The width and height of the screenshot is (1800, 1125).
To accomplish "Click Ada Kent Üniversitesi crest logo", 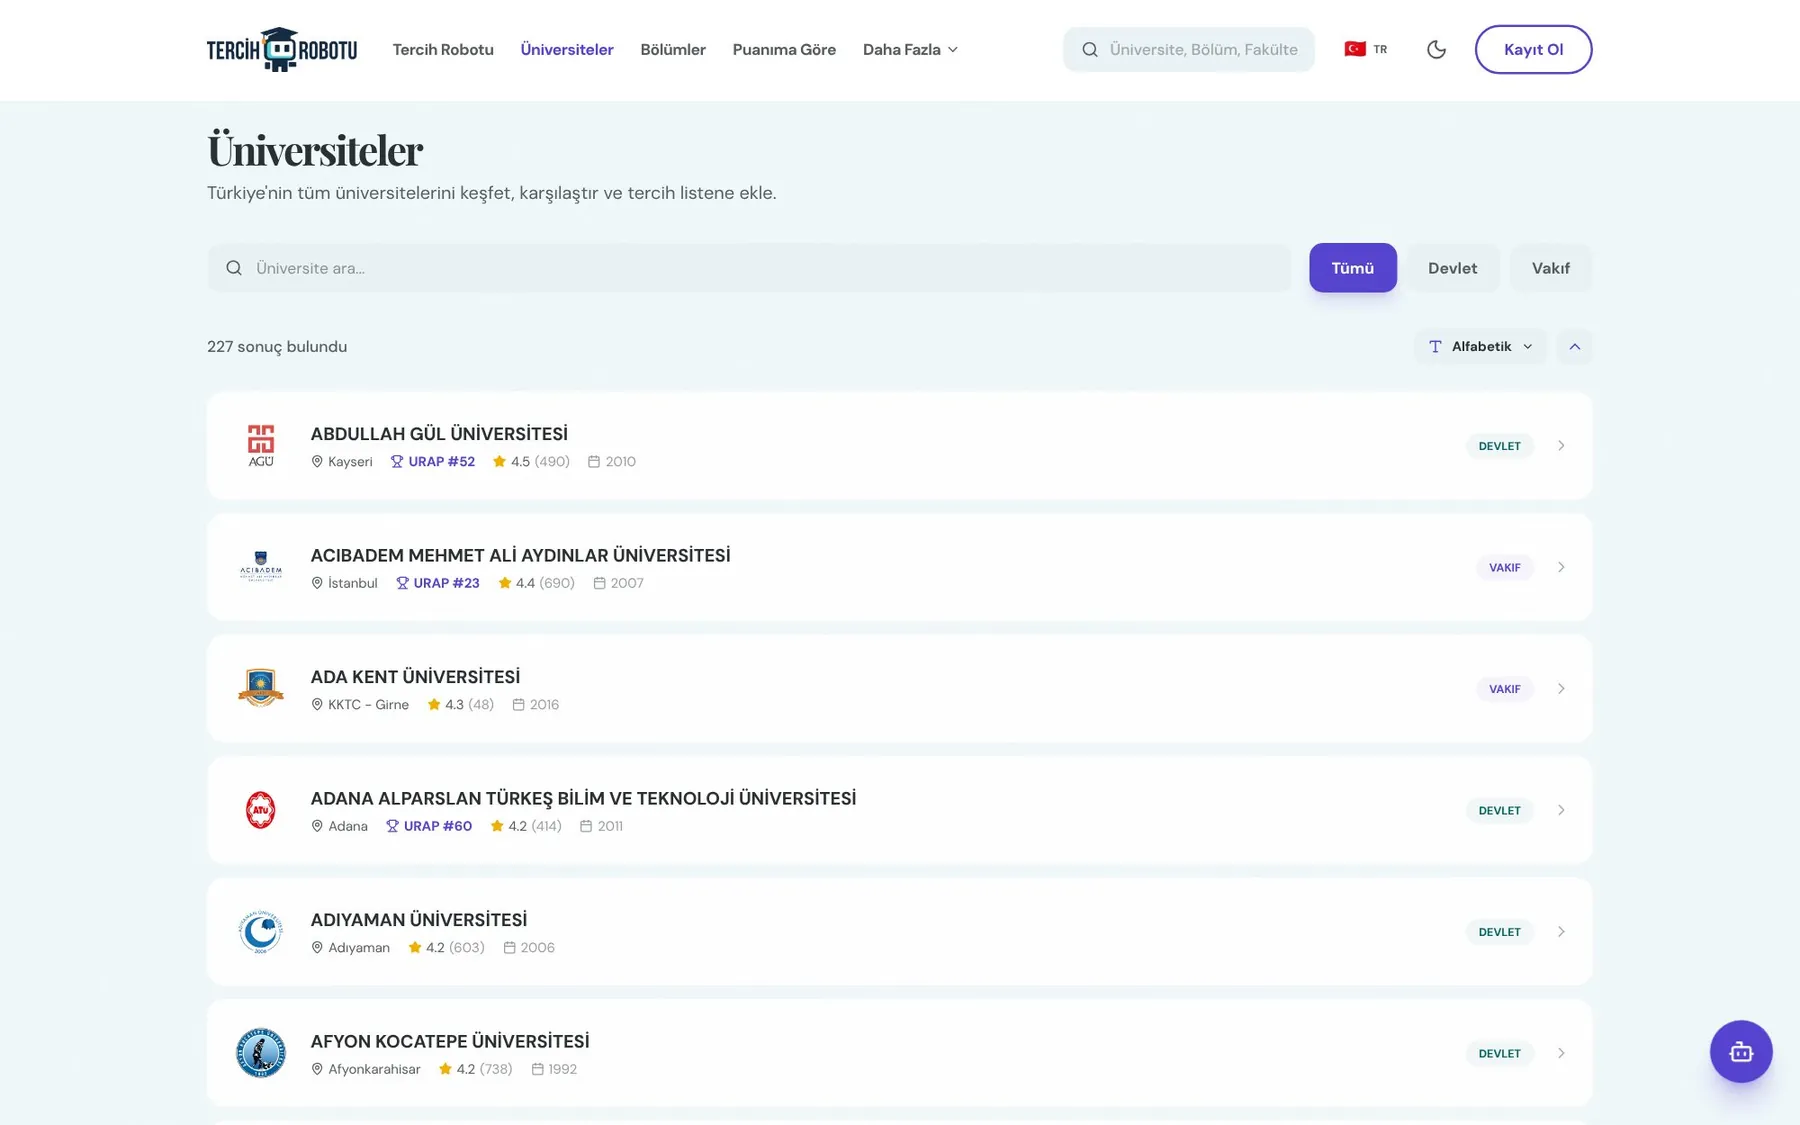I will click(x=261, y=688).
